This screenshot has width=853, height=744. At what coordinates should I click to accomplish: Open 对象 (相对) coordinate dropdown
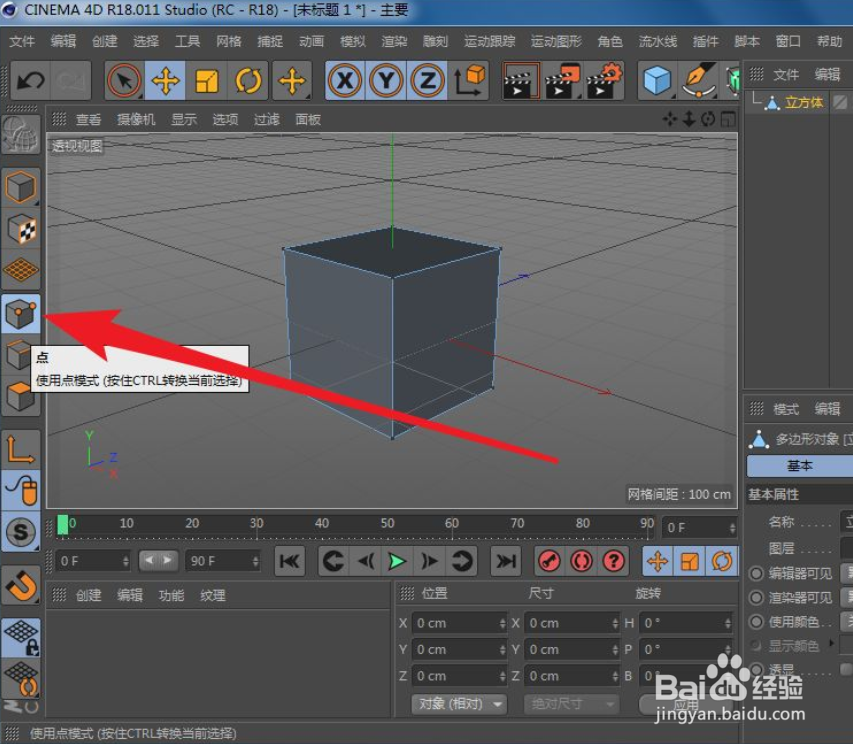pos(459,704)
